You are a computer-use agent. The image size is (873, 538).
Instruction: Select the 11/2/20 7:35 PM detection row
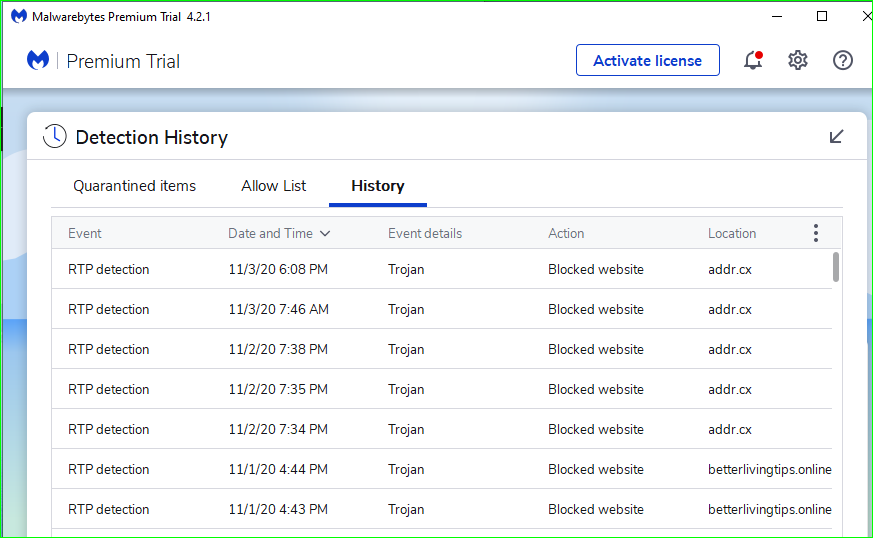pyautogui.click(x=442, y=389)
